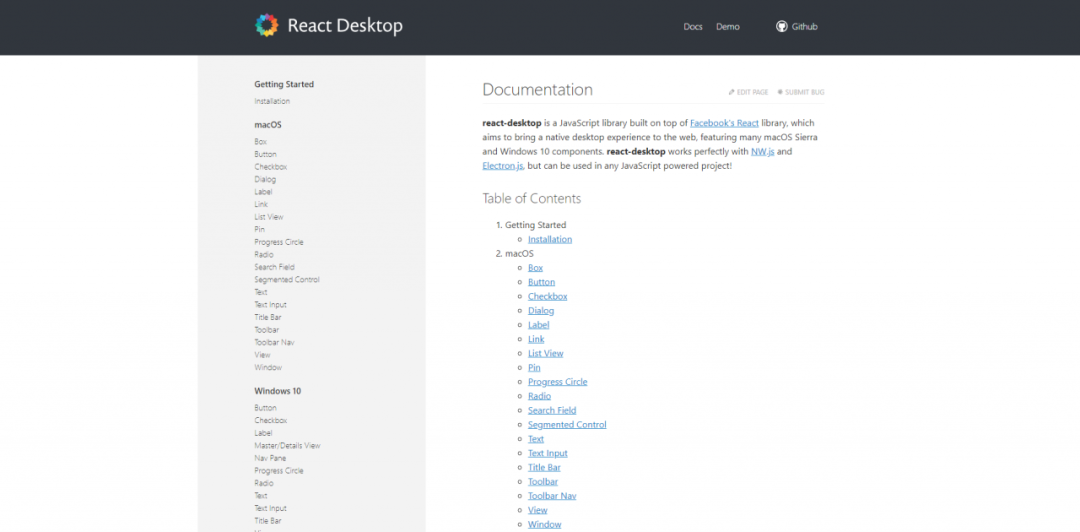Screen dimensions: 1080x532
Task: Select Toolbar Nav in the left sidebar
Action: coord(274,342)
